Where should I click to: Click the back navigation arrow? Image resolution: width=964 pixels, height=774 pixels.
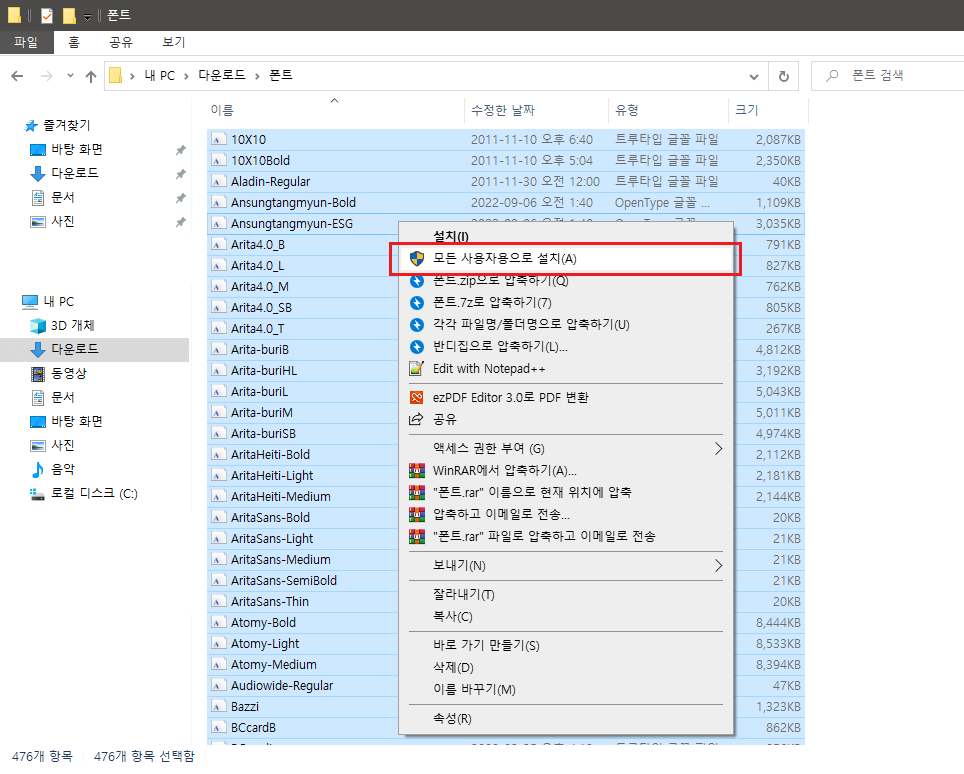coord(17,76)
